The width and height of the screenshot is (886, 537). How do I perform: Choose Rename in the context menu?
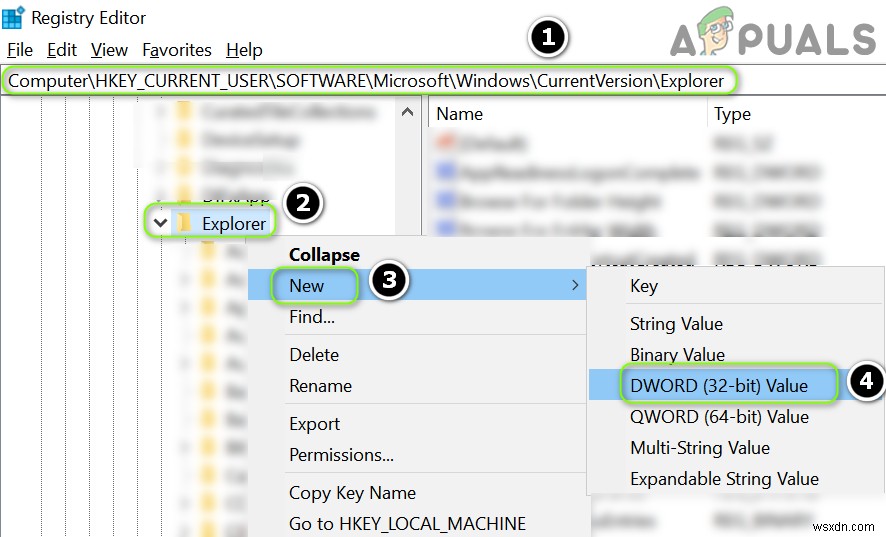point(320,386)
